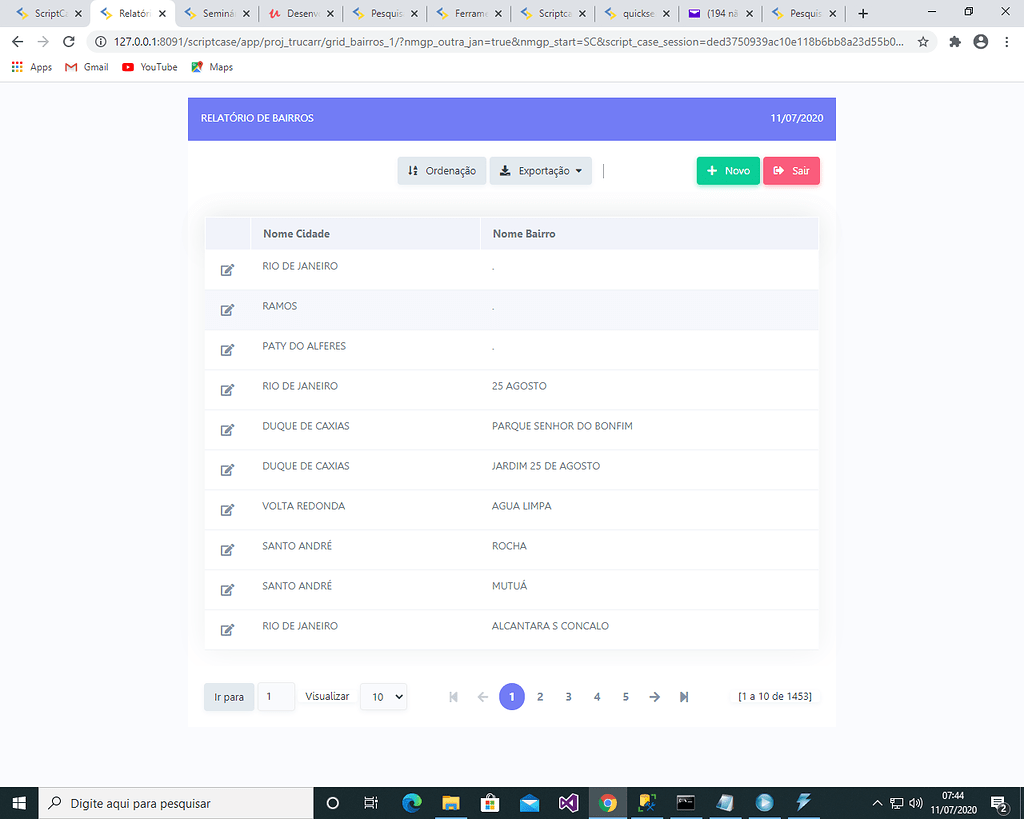Click the edit icon beside MUTUÁ record
Viewport: 1024px width, 819px height.
coord(228,589)
